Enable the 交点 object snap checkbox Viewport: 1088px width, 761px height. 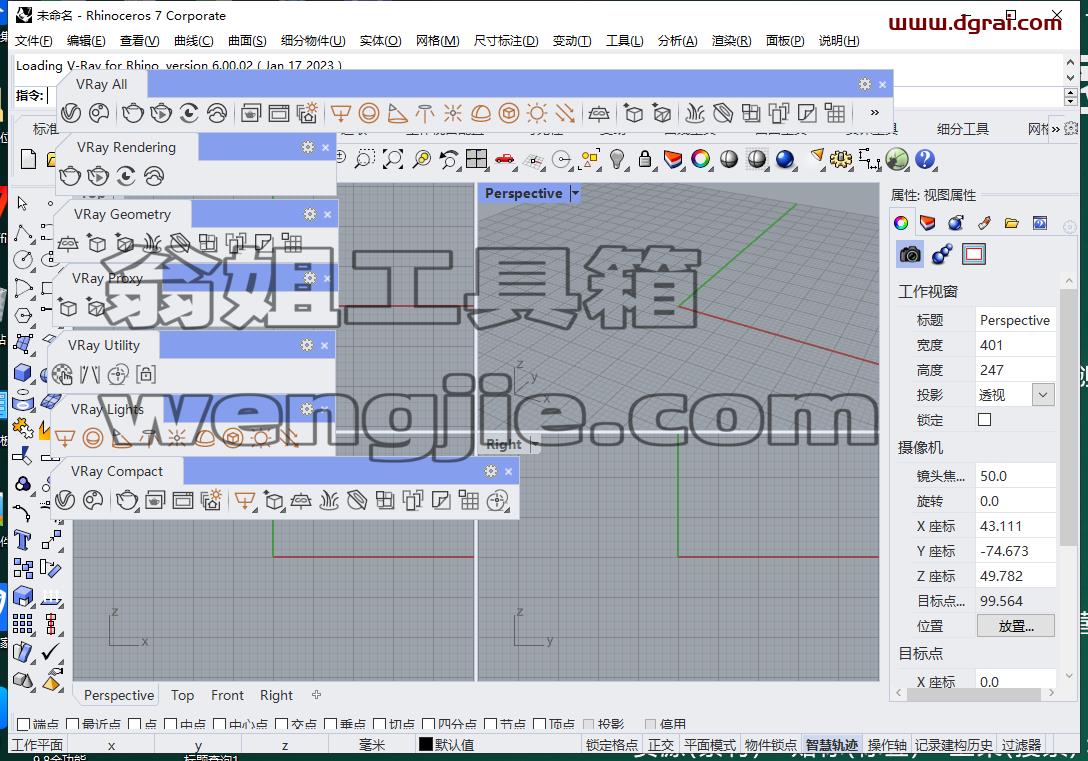pyautogui.click(x=282, y=724)
